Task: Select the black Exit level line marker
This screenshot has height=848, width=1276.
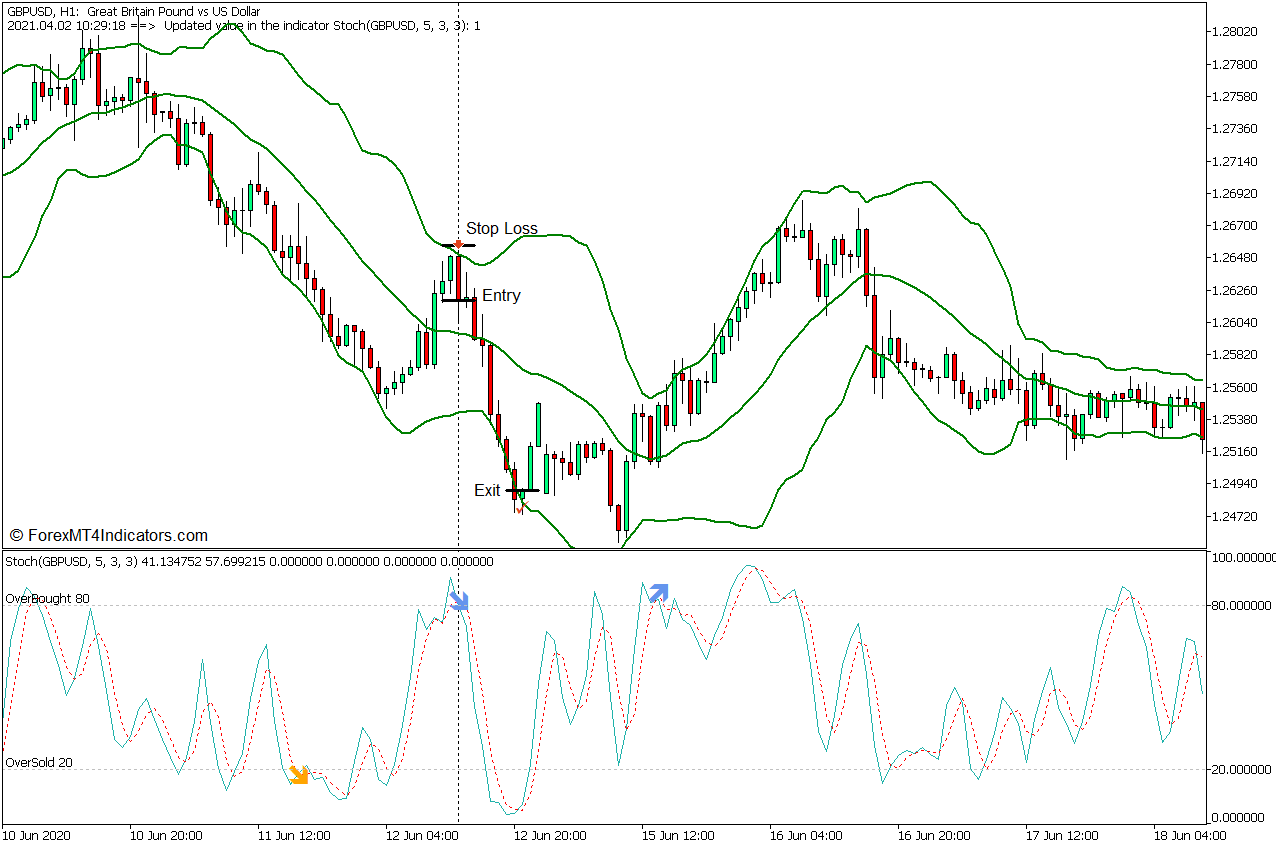Action: click(x=522, y=491)
